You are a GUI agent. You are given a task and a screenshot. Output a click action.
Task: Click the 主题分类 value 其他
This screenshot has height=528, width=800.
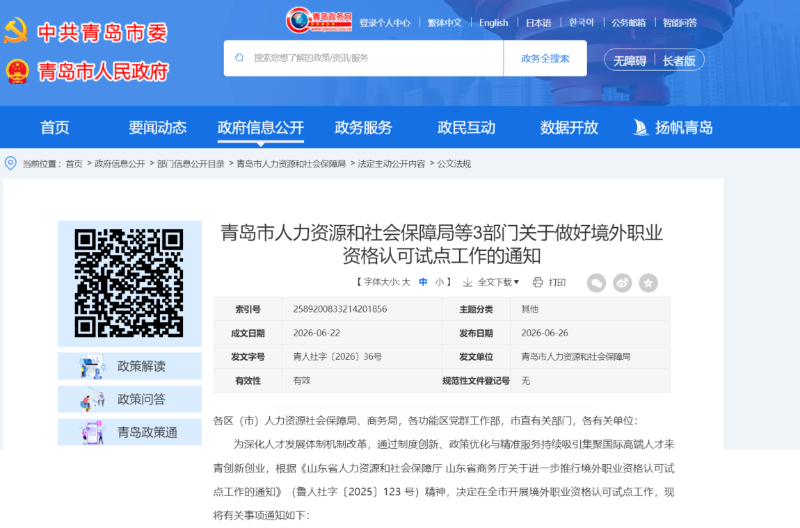[x=530, y=309]
